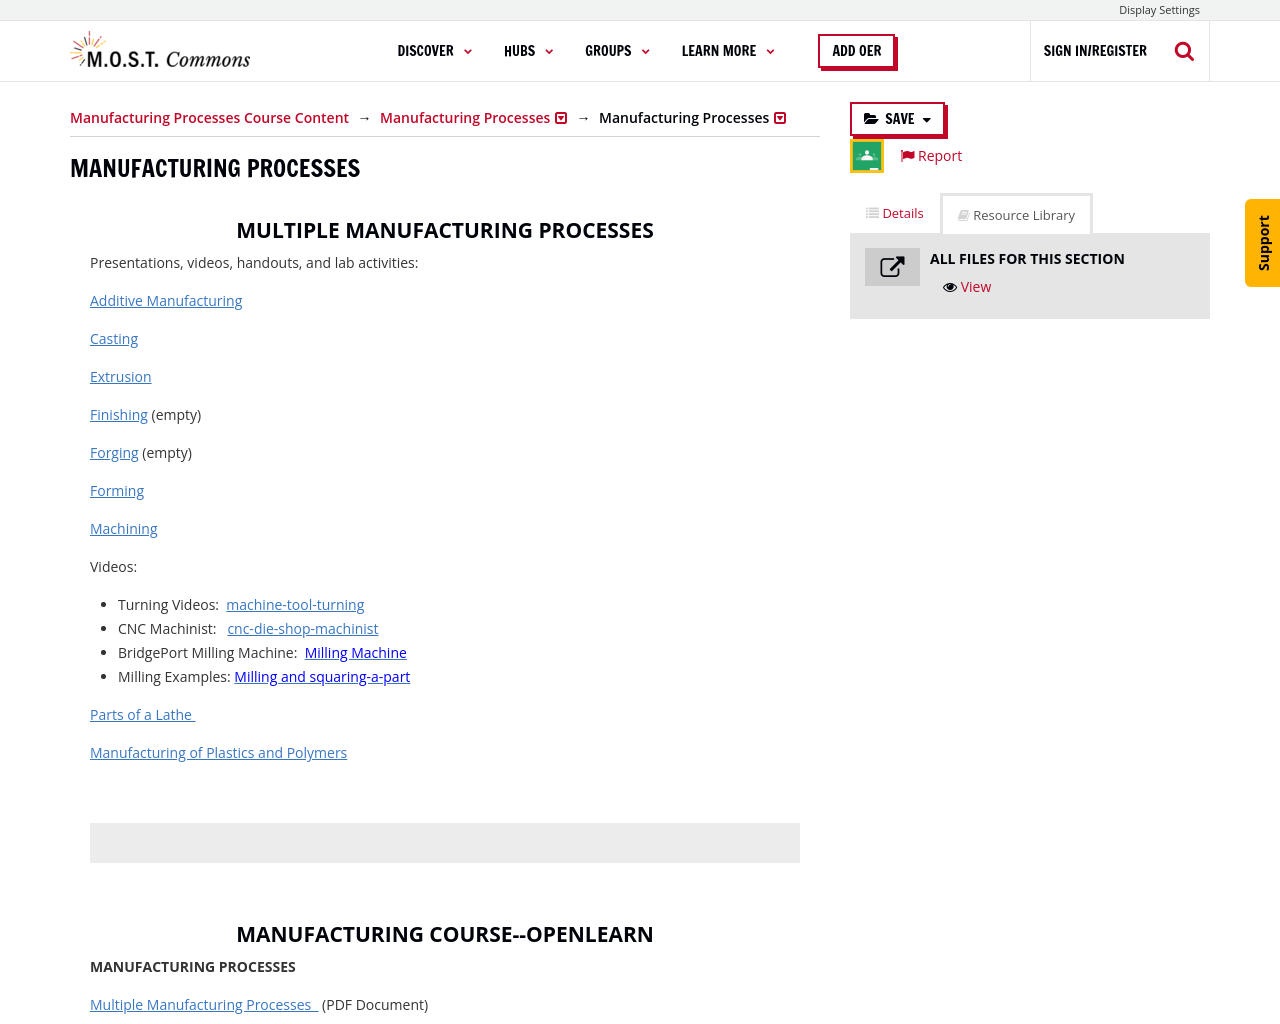Open the Additive Manufacturing link

pos(166,300)
